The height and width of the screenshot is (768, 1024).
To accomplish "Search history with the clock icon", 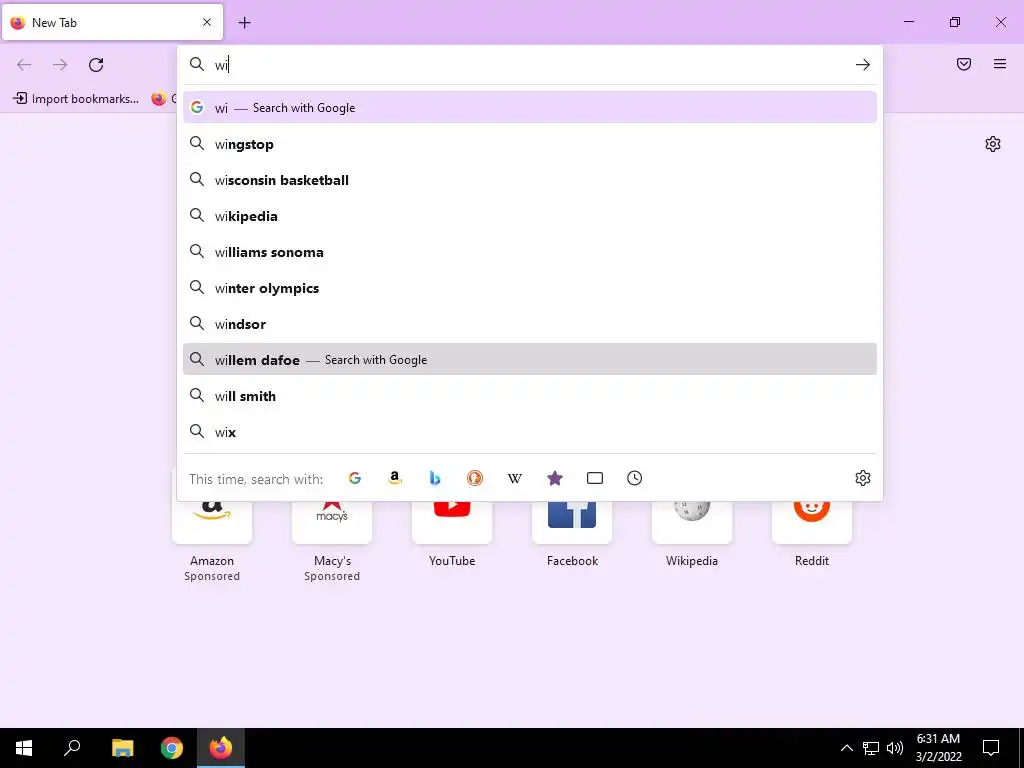I will click(635, 478).
